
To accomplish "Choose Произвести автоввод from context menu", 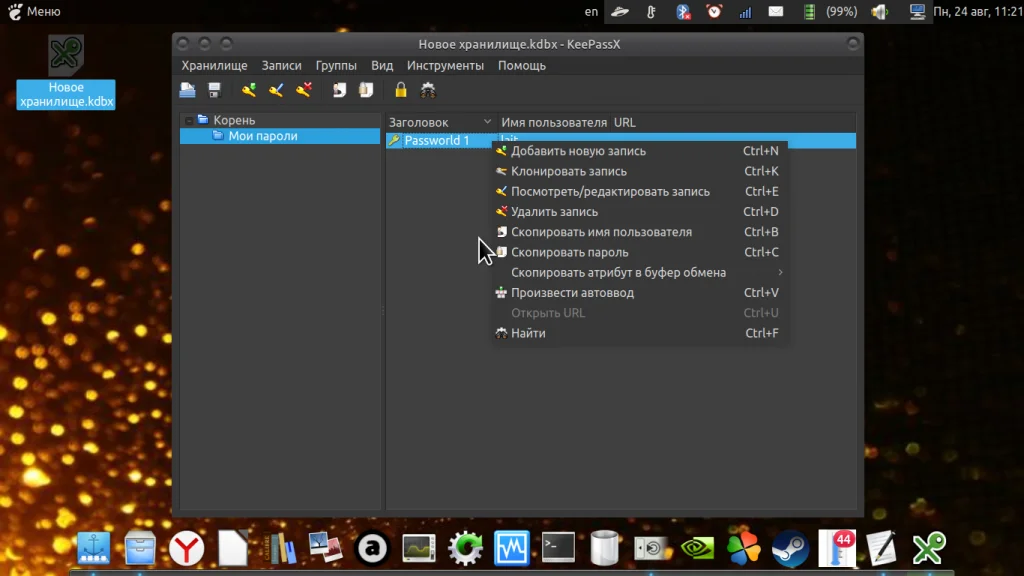I will pos(572,293).
